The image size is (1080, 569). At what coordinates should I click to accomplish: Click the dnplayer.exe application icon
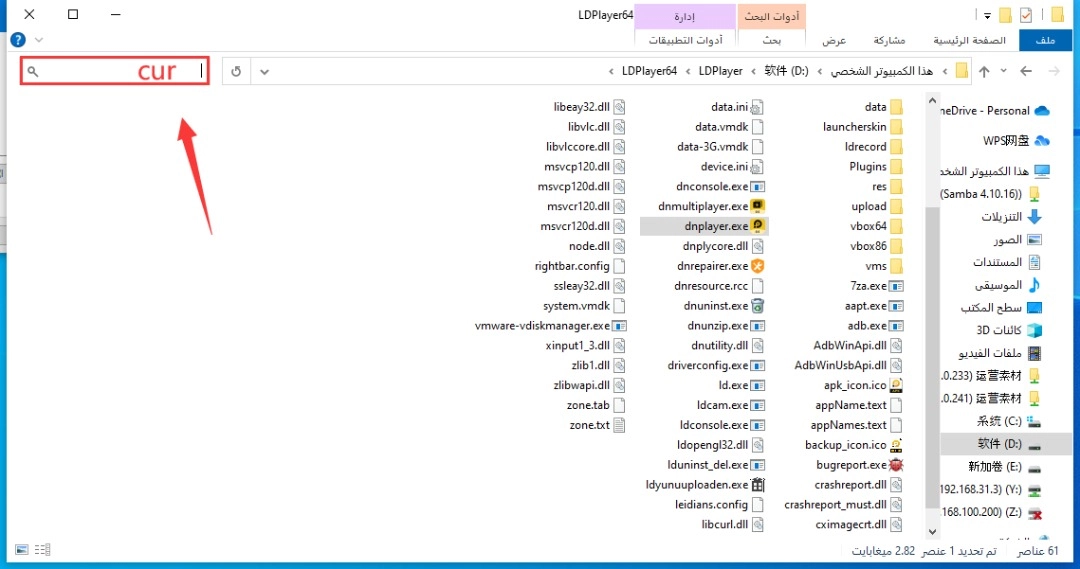(x=758, y=226)
